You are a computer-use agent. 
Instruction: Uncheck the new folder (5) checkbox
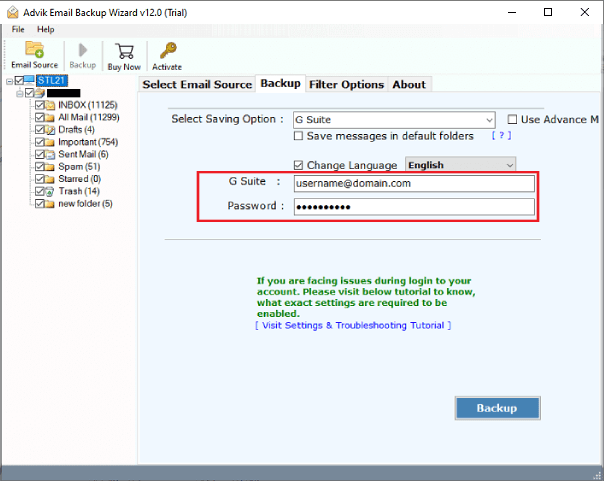40,204
